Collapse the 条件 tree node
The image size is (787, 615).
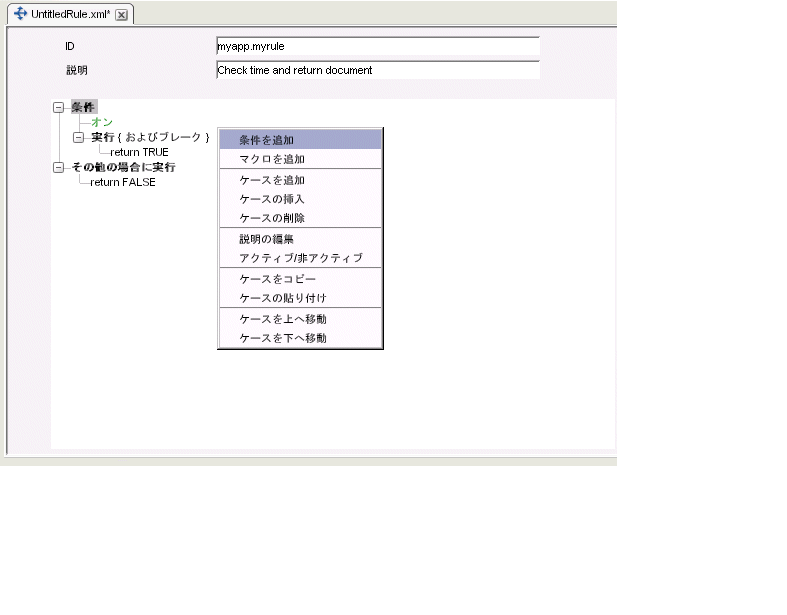59,107
